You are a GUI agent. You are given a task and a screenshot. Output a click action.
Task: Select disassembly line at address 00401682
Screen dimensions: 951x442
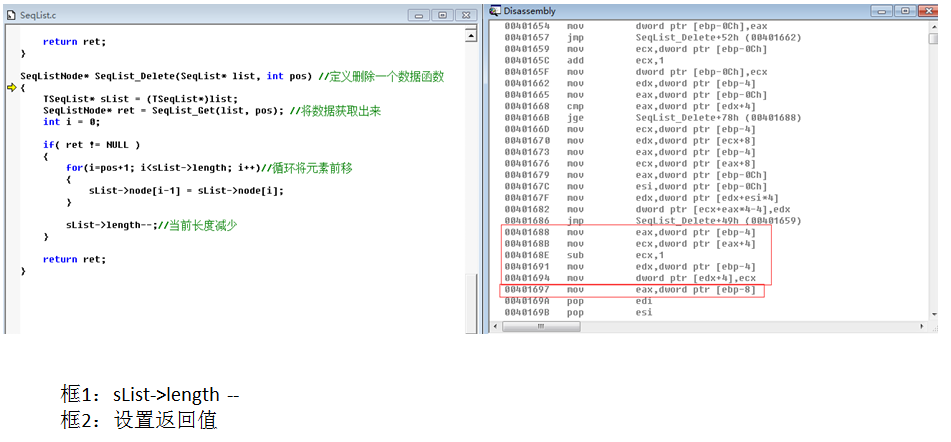[x=647, y=209]
